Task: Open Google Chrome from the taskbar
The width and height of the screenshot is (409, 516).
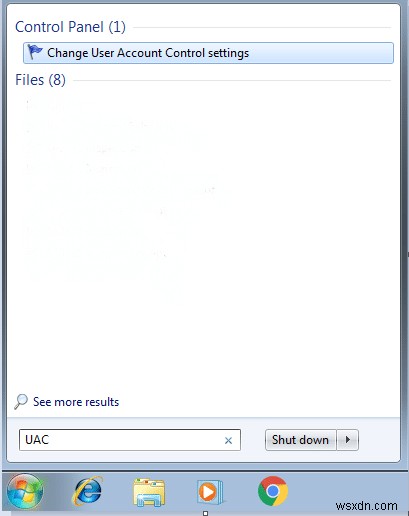Action: click(273, 491)
